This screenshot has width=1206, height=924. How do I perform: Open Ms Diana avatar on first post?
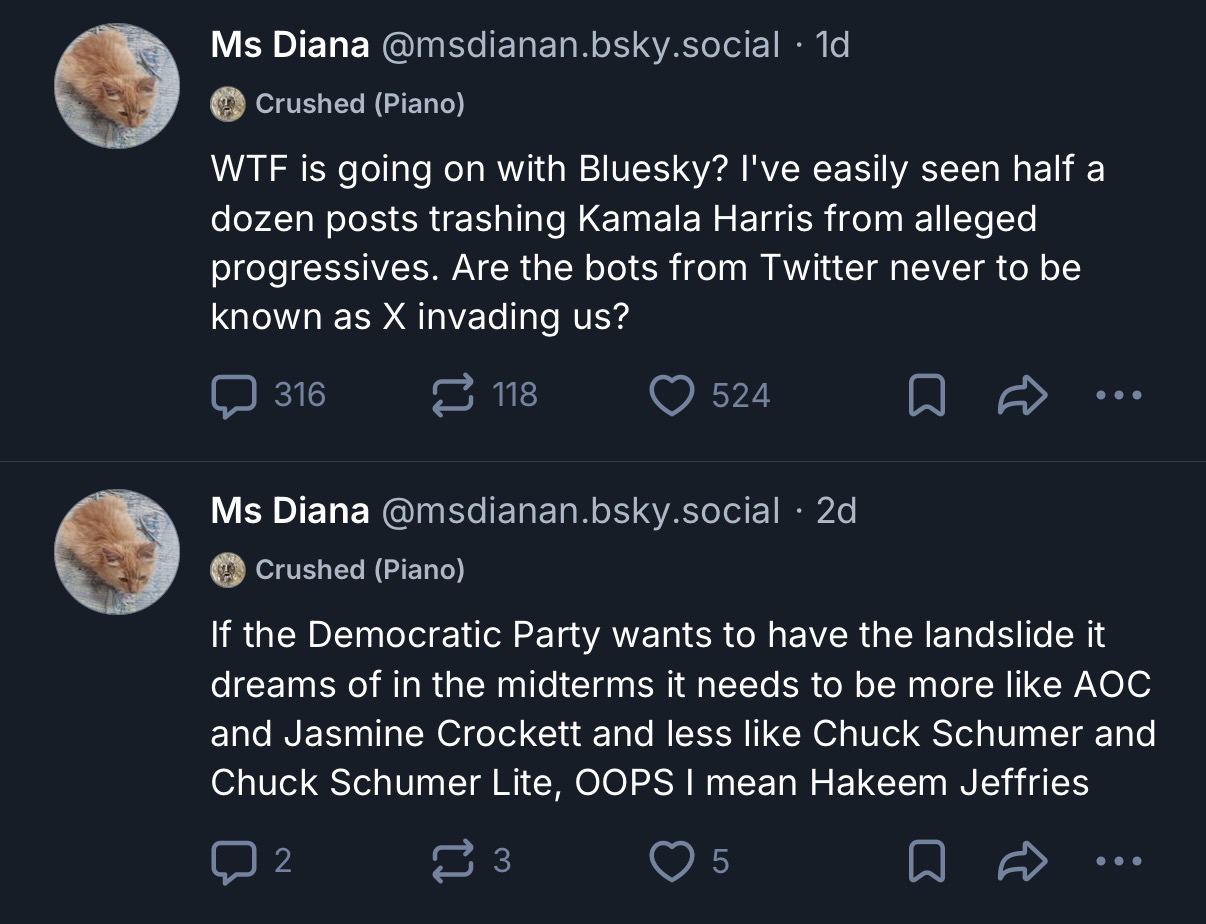click(x=116, y=86)
